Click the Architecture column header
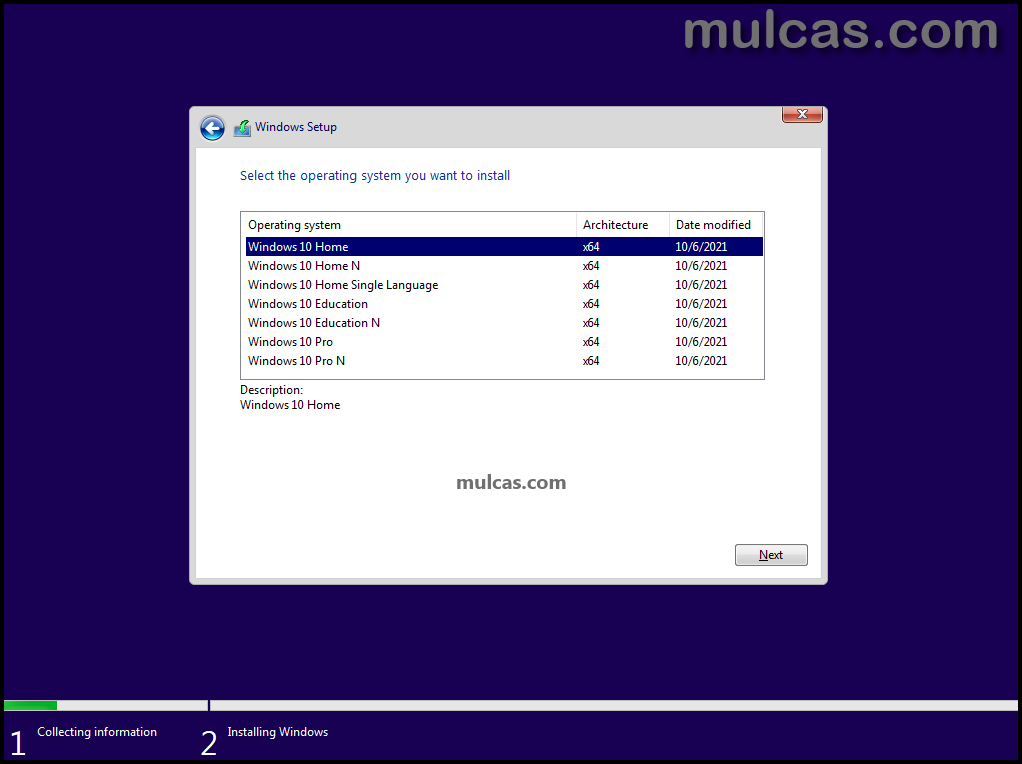This screenshot has width=1022, height=764. pyautogui.click(x=616, y=225)
